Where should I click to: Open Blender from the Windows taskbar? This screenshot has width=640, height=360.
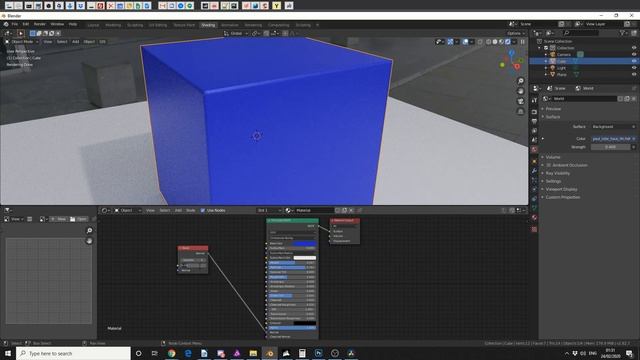[270, 353]
